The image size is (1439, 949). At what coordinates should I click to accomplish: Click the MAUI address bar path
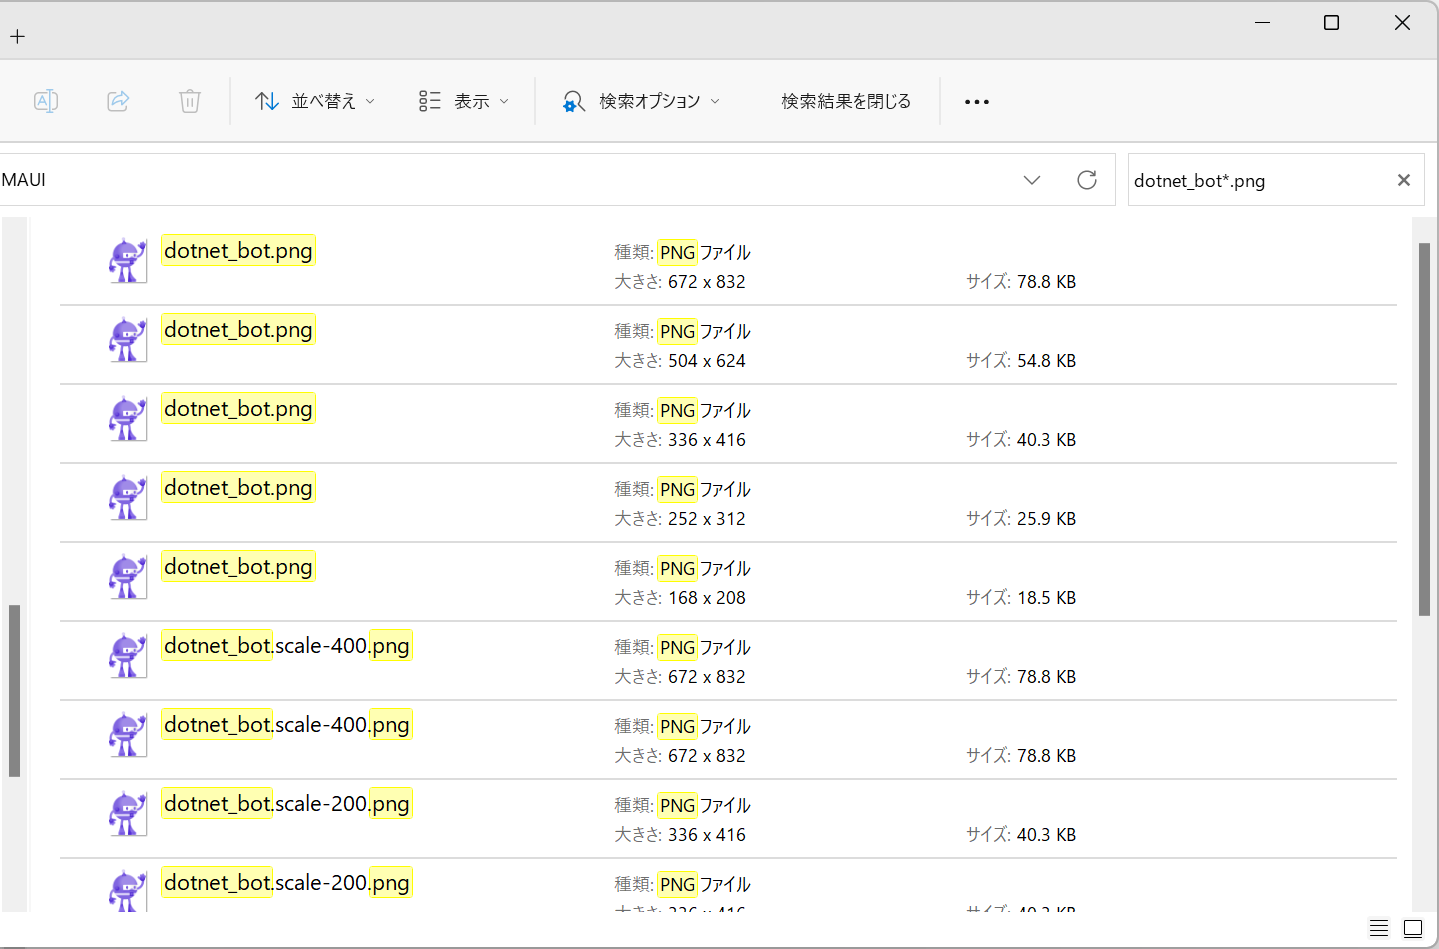[x=24, y=180]
